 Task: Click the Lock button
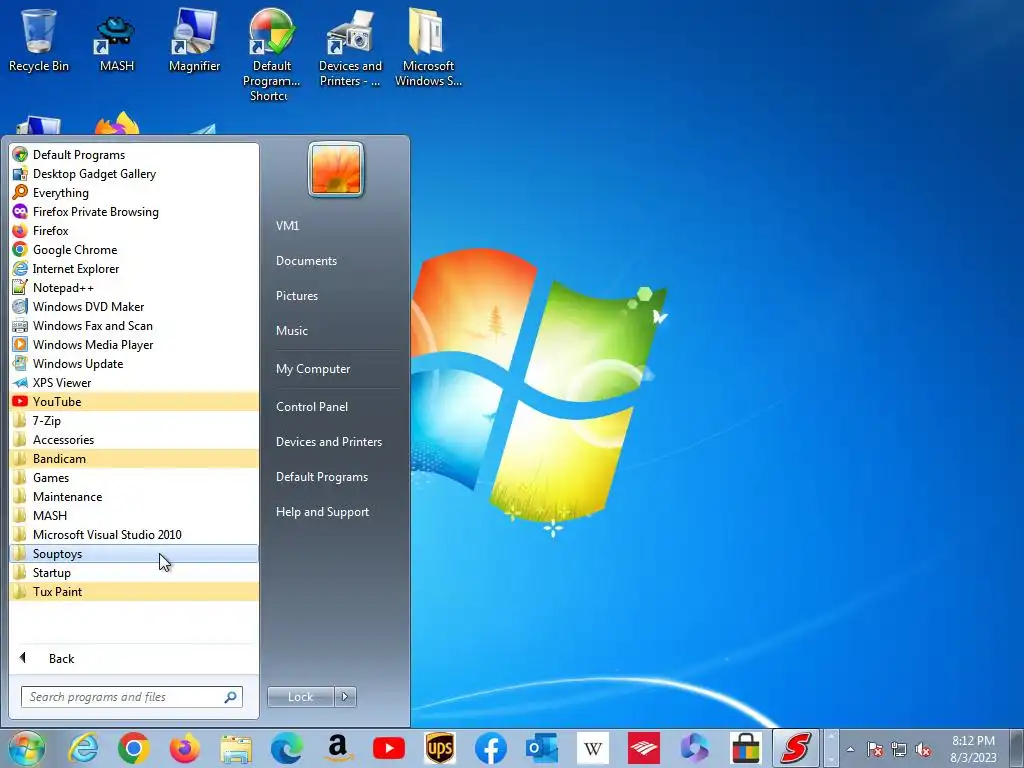tap(300, 697)
